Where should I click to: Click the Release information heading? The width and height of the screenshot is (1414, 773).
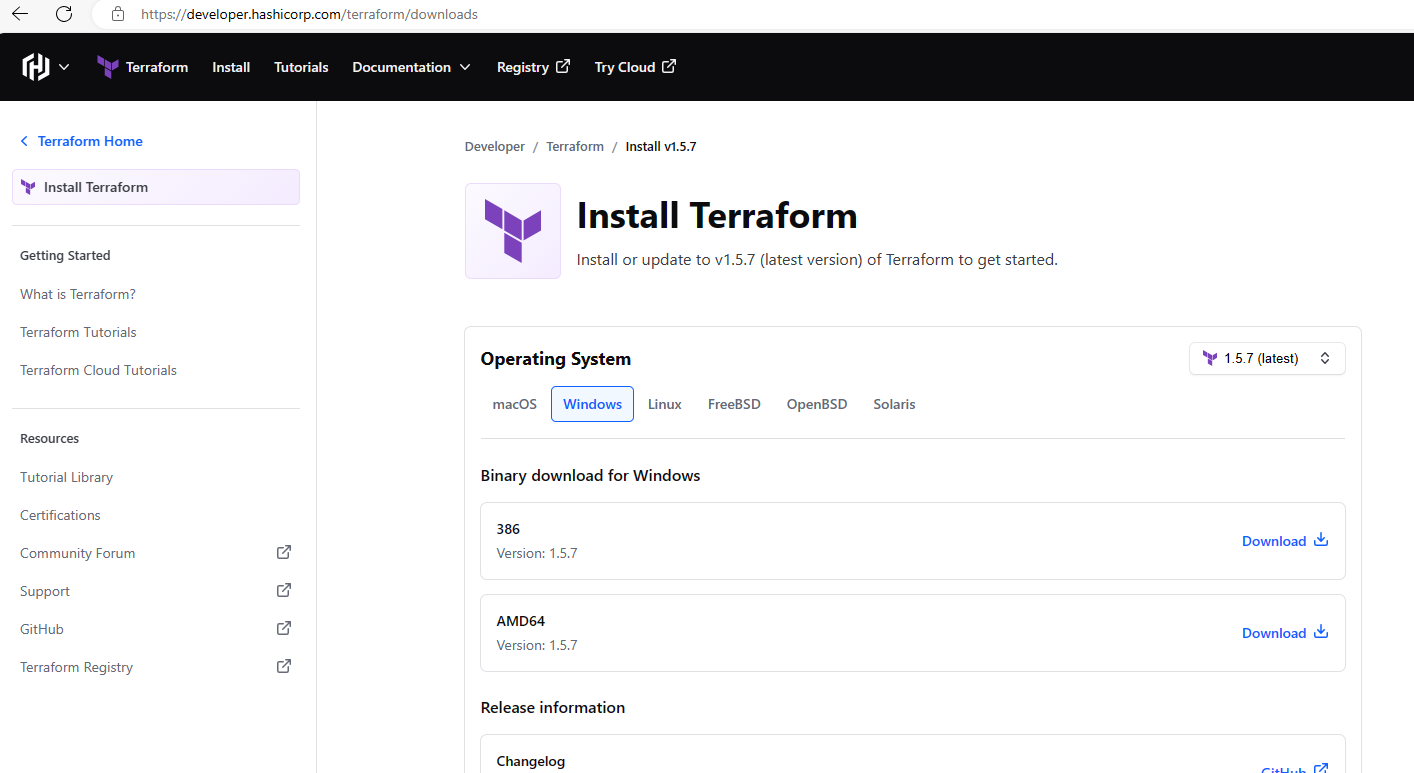[553, 707]
